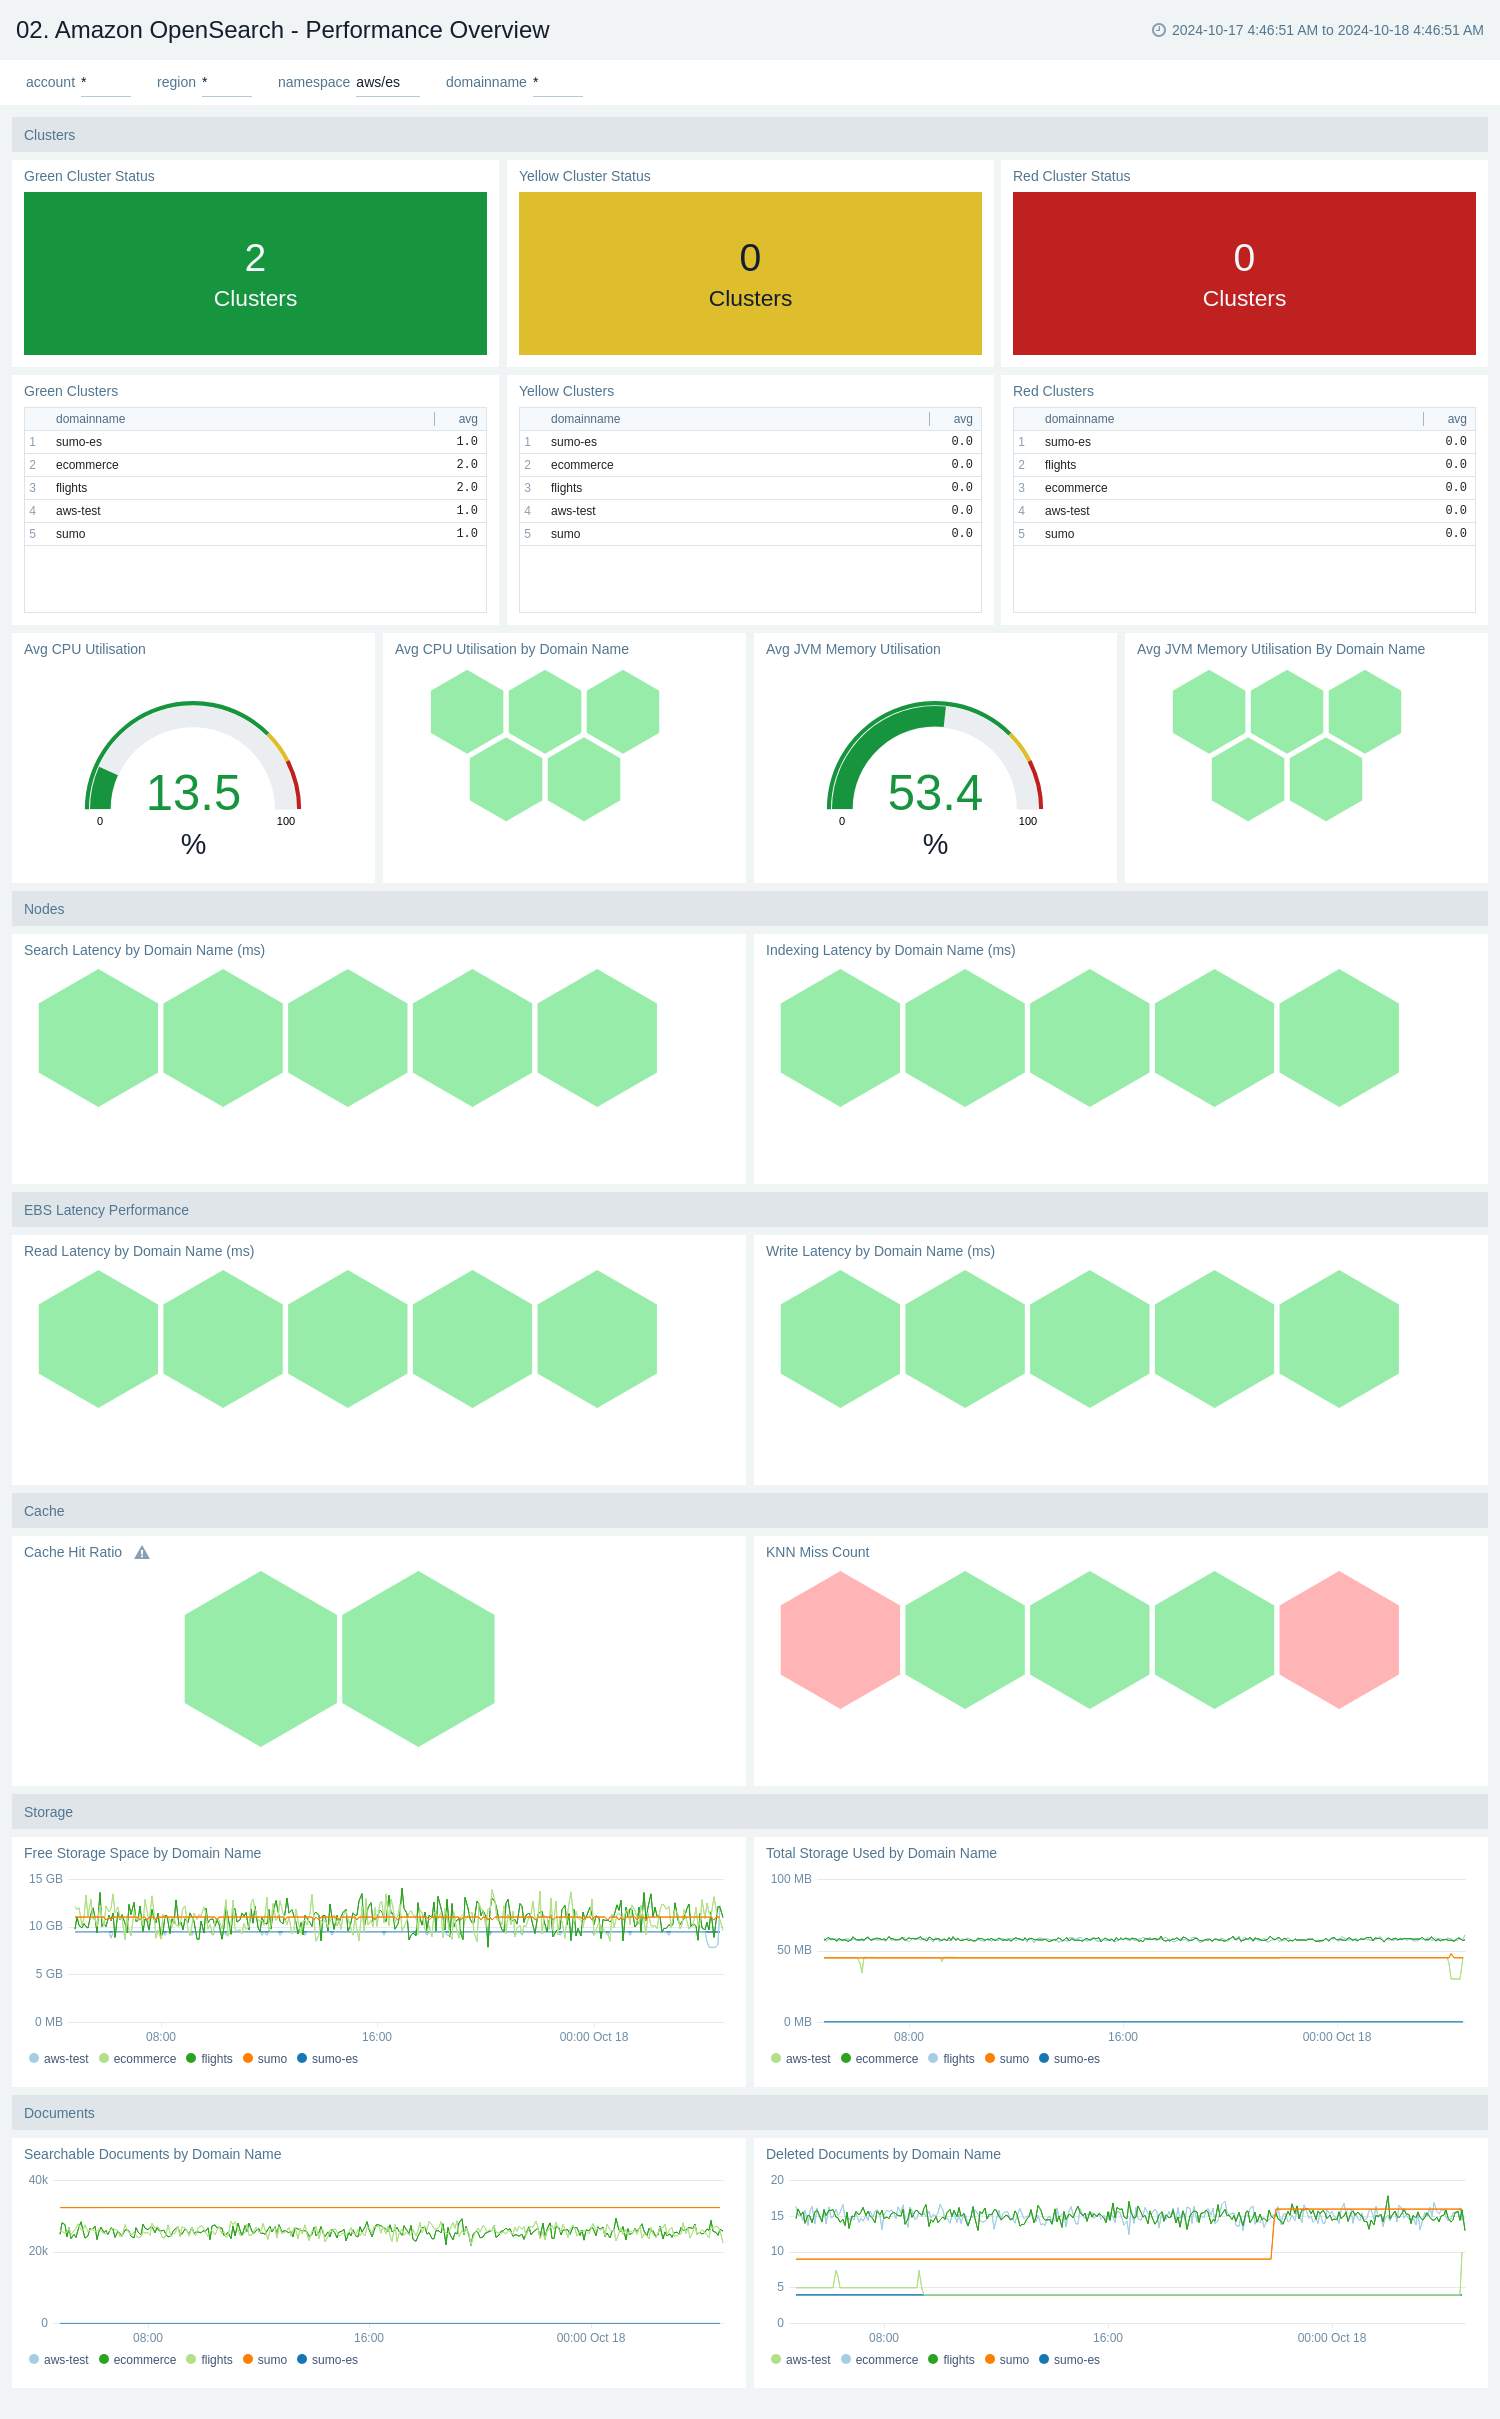Open the KNN Miss Count panel title
This screenshot has height=2419, width=1500.
pyautogui.click(x=817, y=1552)
